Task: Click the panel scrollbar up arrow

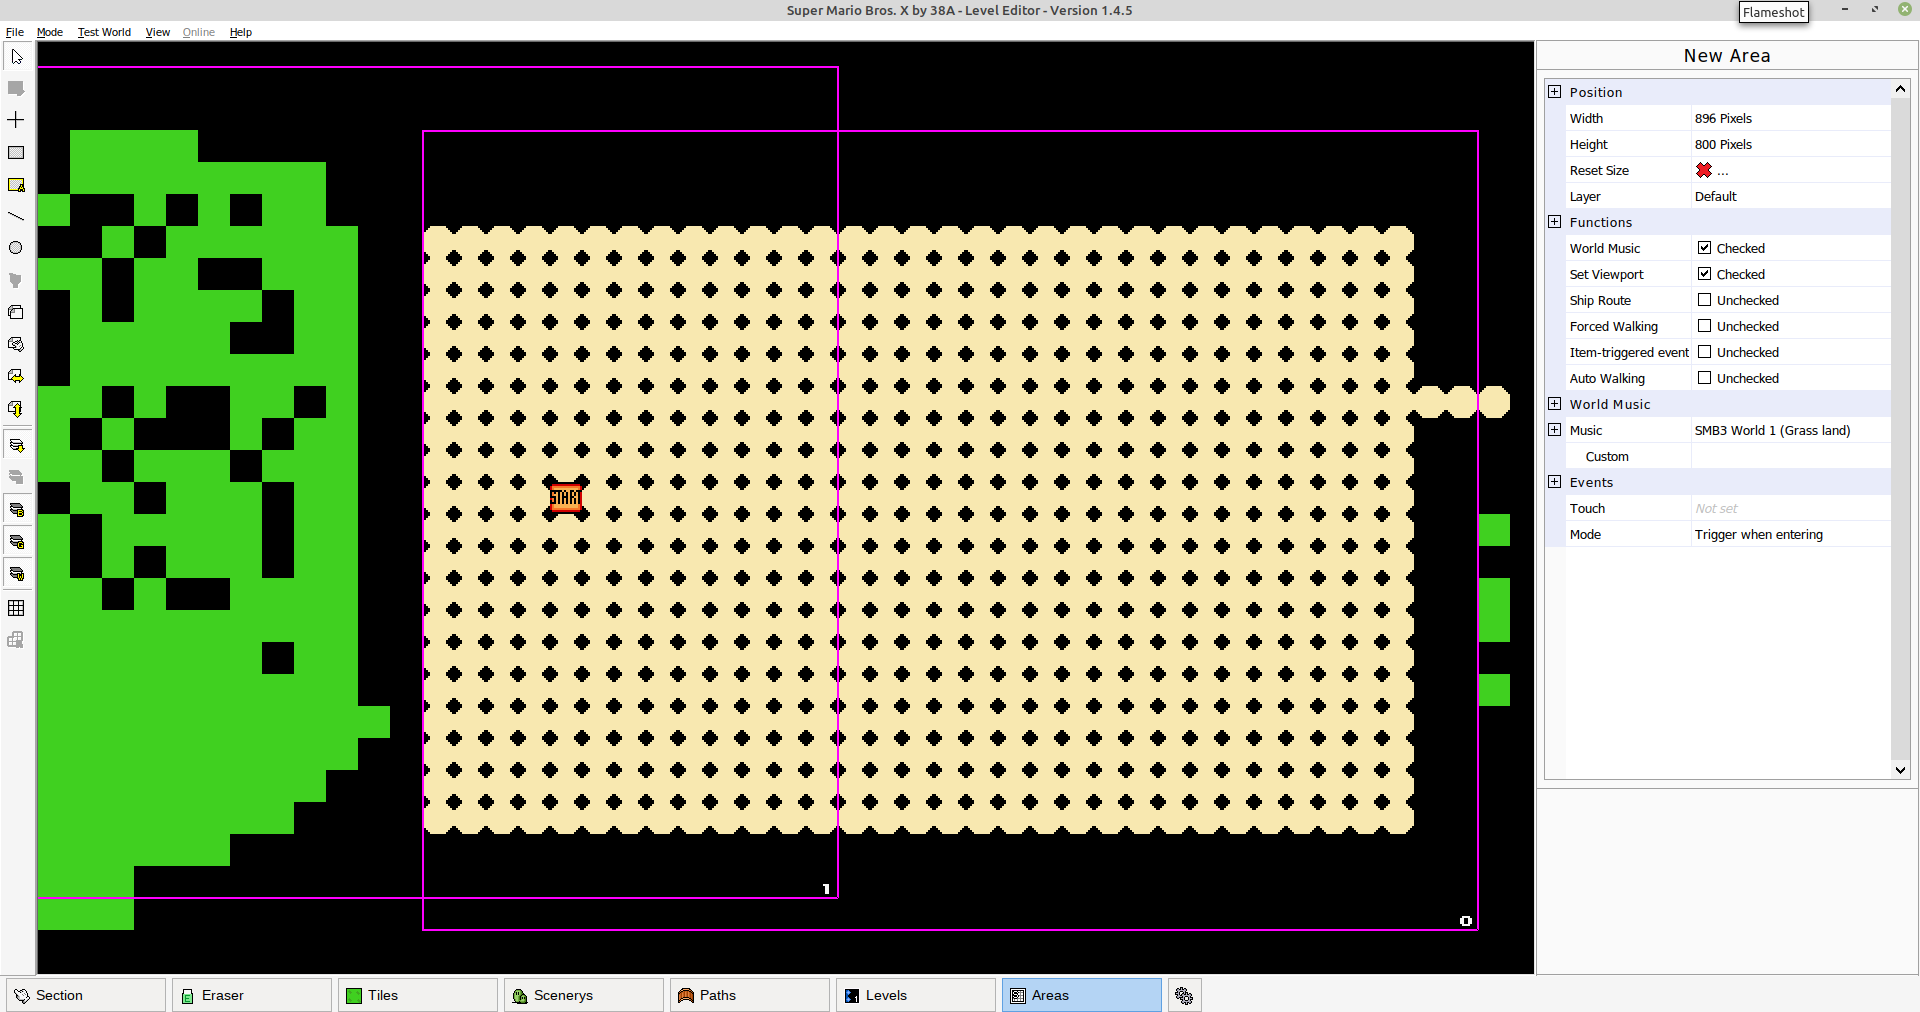Action: click(x=1899, y=88)
